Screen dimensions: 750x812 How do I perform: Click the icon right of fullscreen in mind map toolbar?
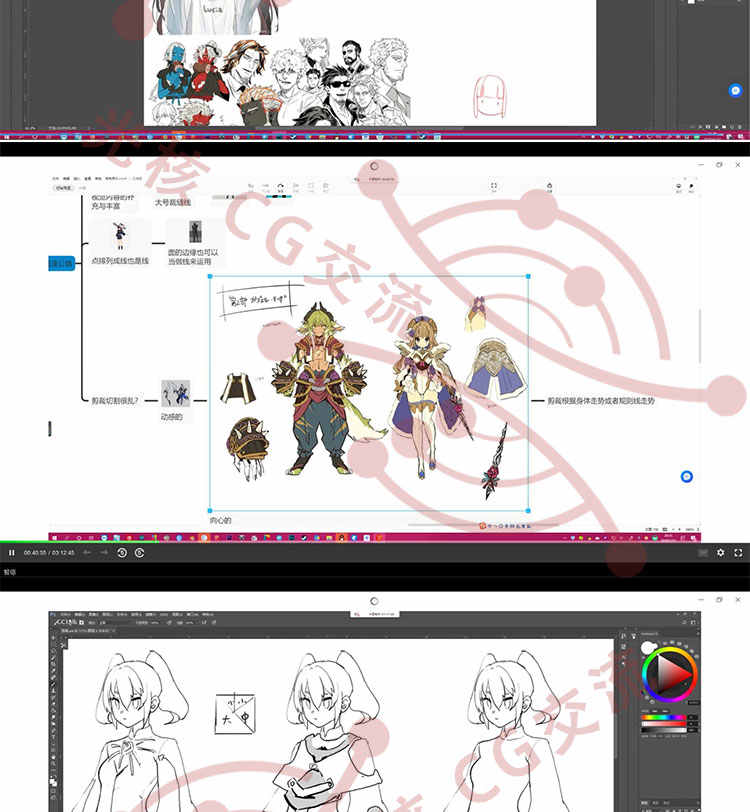549,186
